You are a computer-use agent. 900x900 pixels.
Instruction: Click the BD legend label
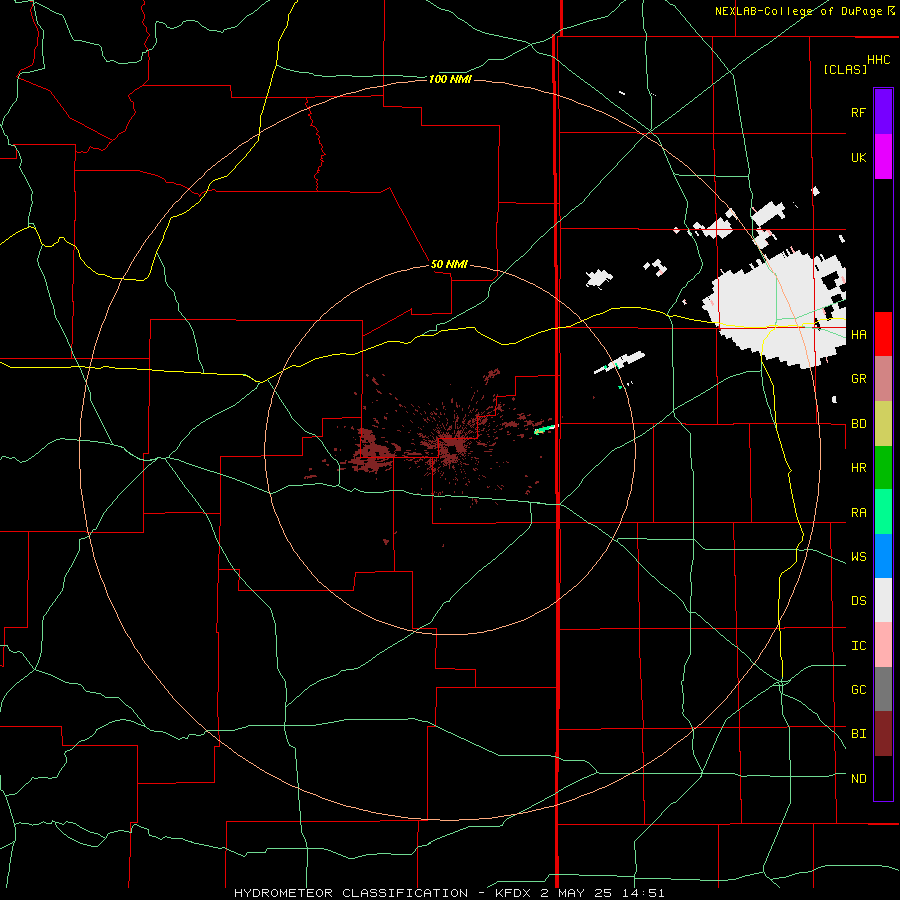pos(858,424)
